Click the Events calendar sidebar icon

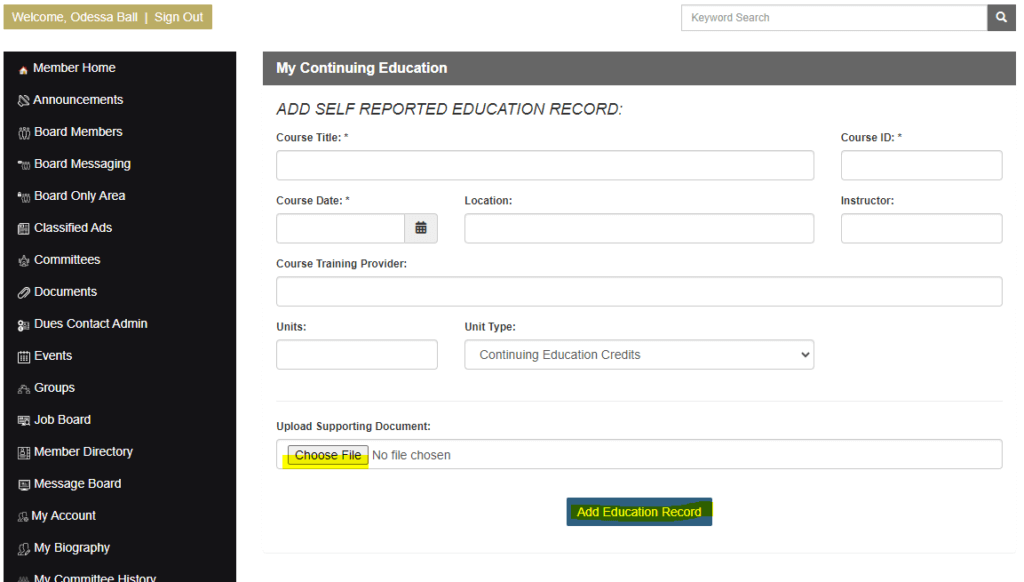click(24, 357)
